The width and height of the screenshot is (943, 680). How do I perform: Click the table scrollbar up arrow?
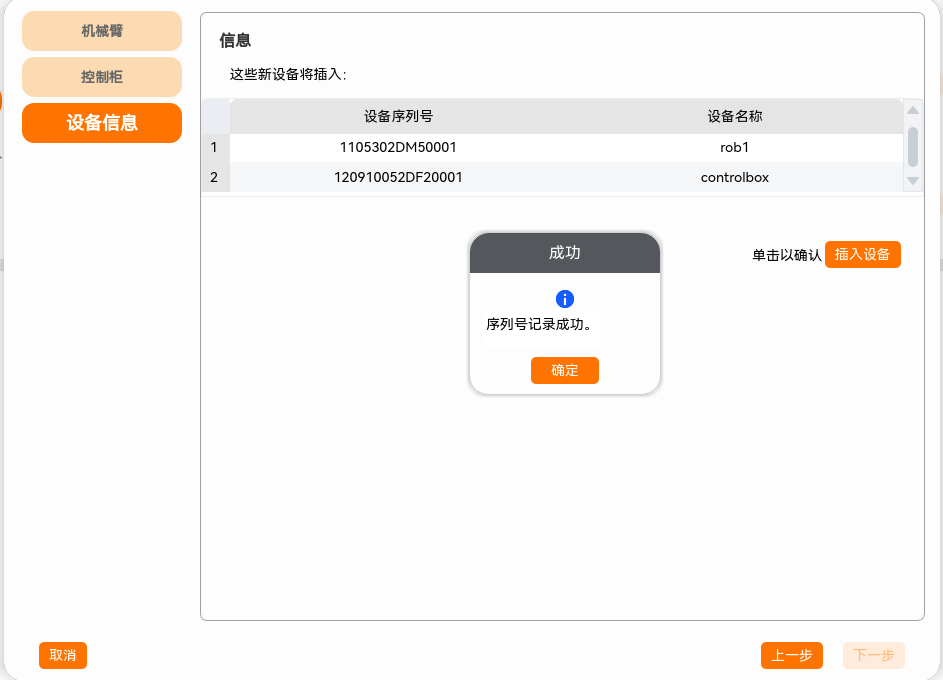912,110
